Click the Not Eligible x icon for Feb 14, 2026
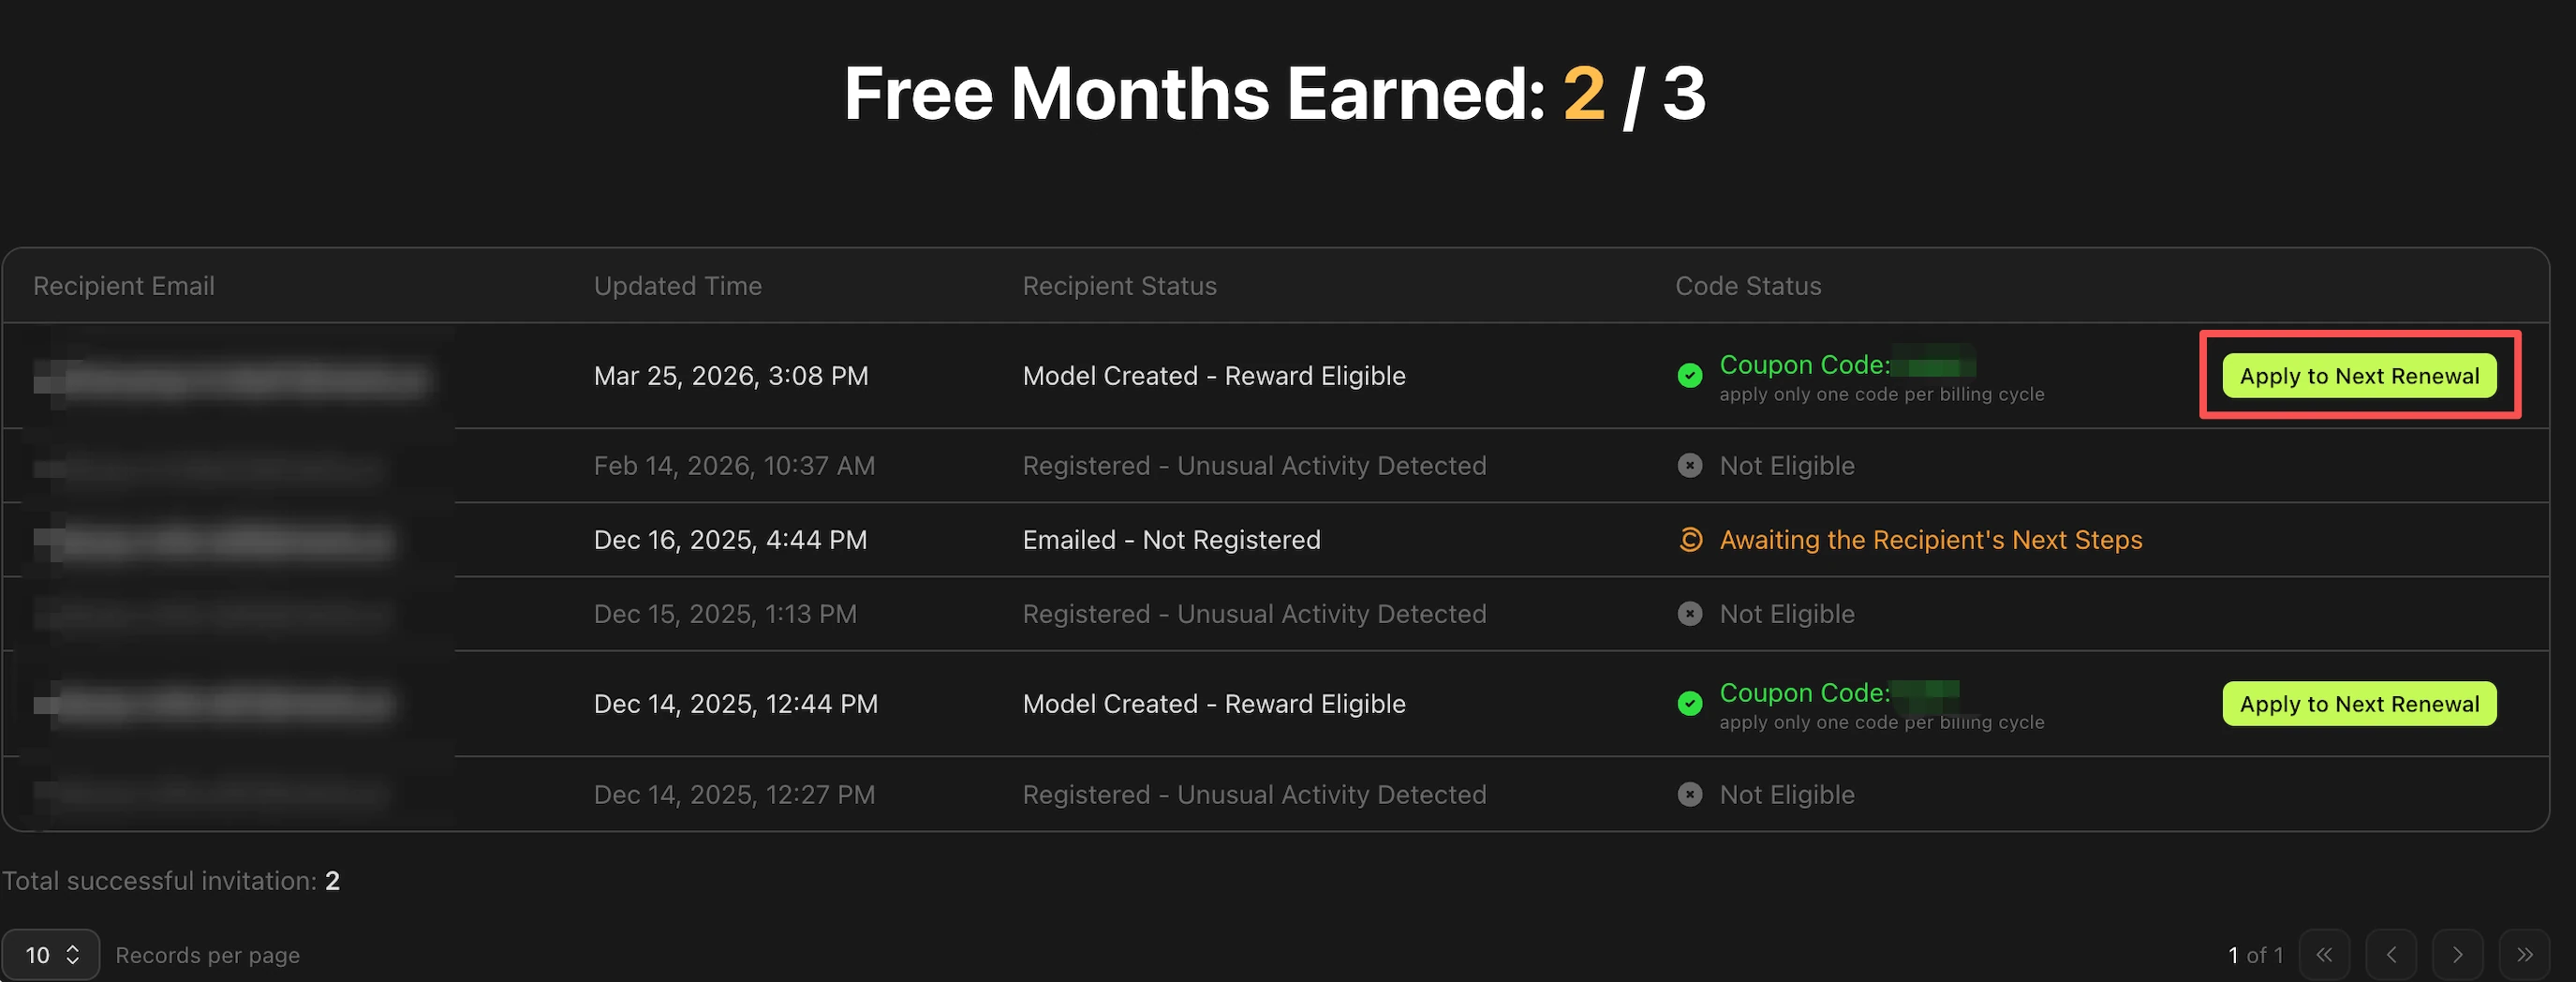Screen dimensions: 2576x982 tap(1690, 466)
